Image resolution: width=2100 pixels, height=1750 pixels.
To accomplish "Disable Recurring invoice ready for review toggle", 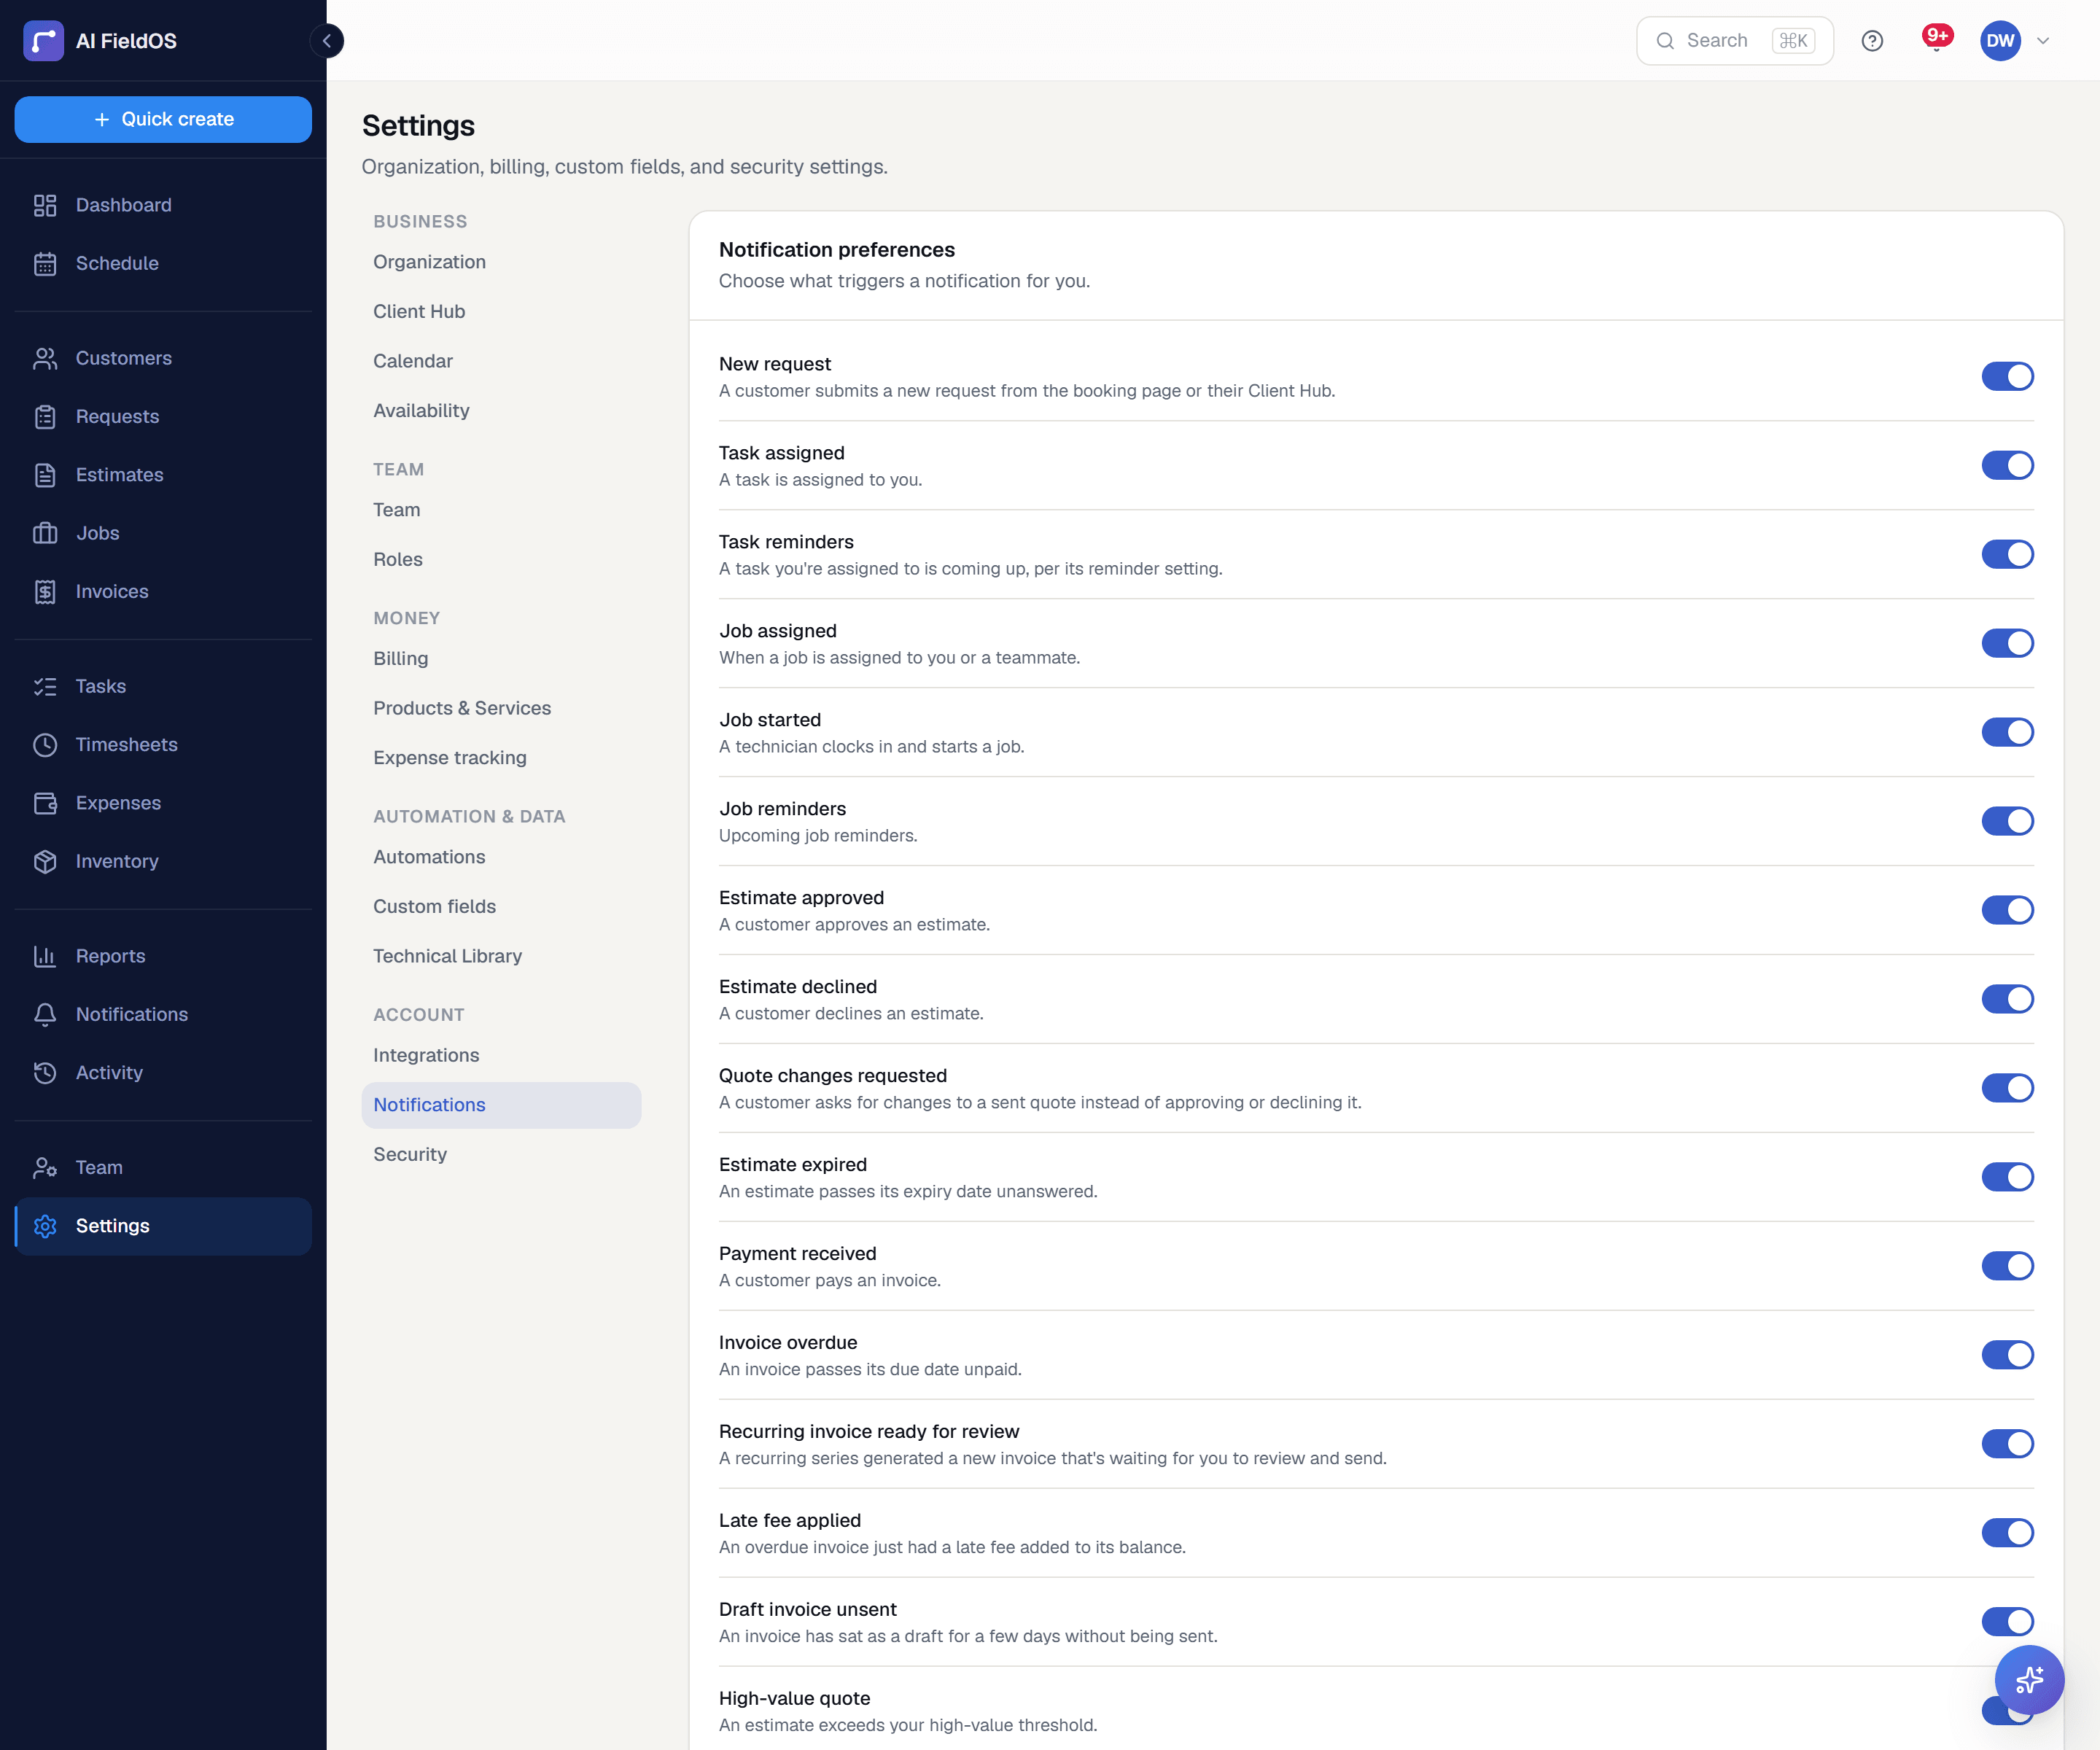I will (2007, 1444).
